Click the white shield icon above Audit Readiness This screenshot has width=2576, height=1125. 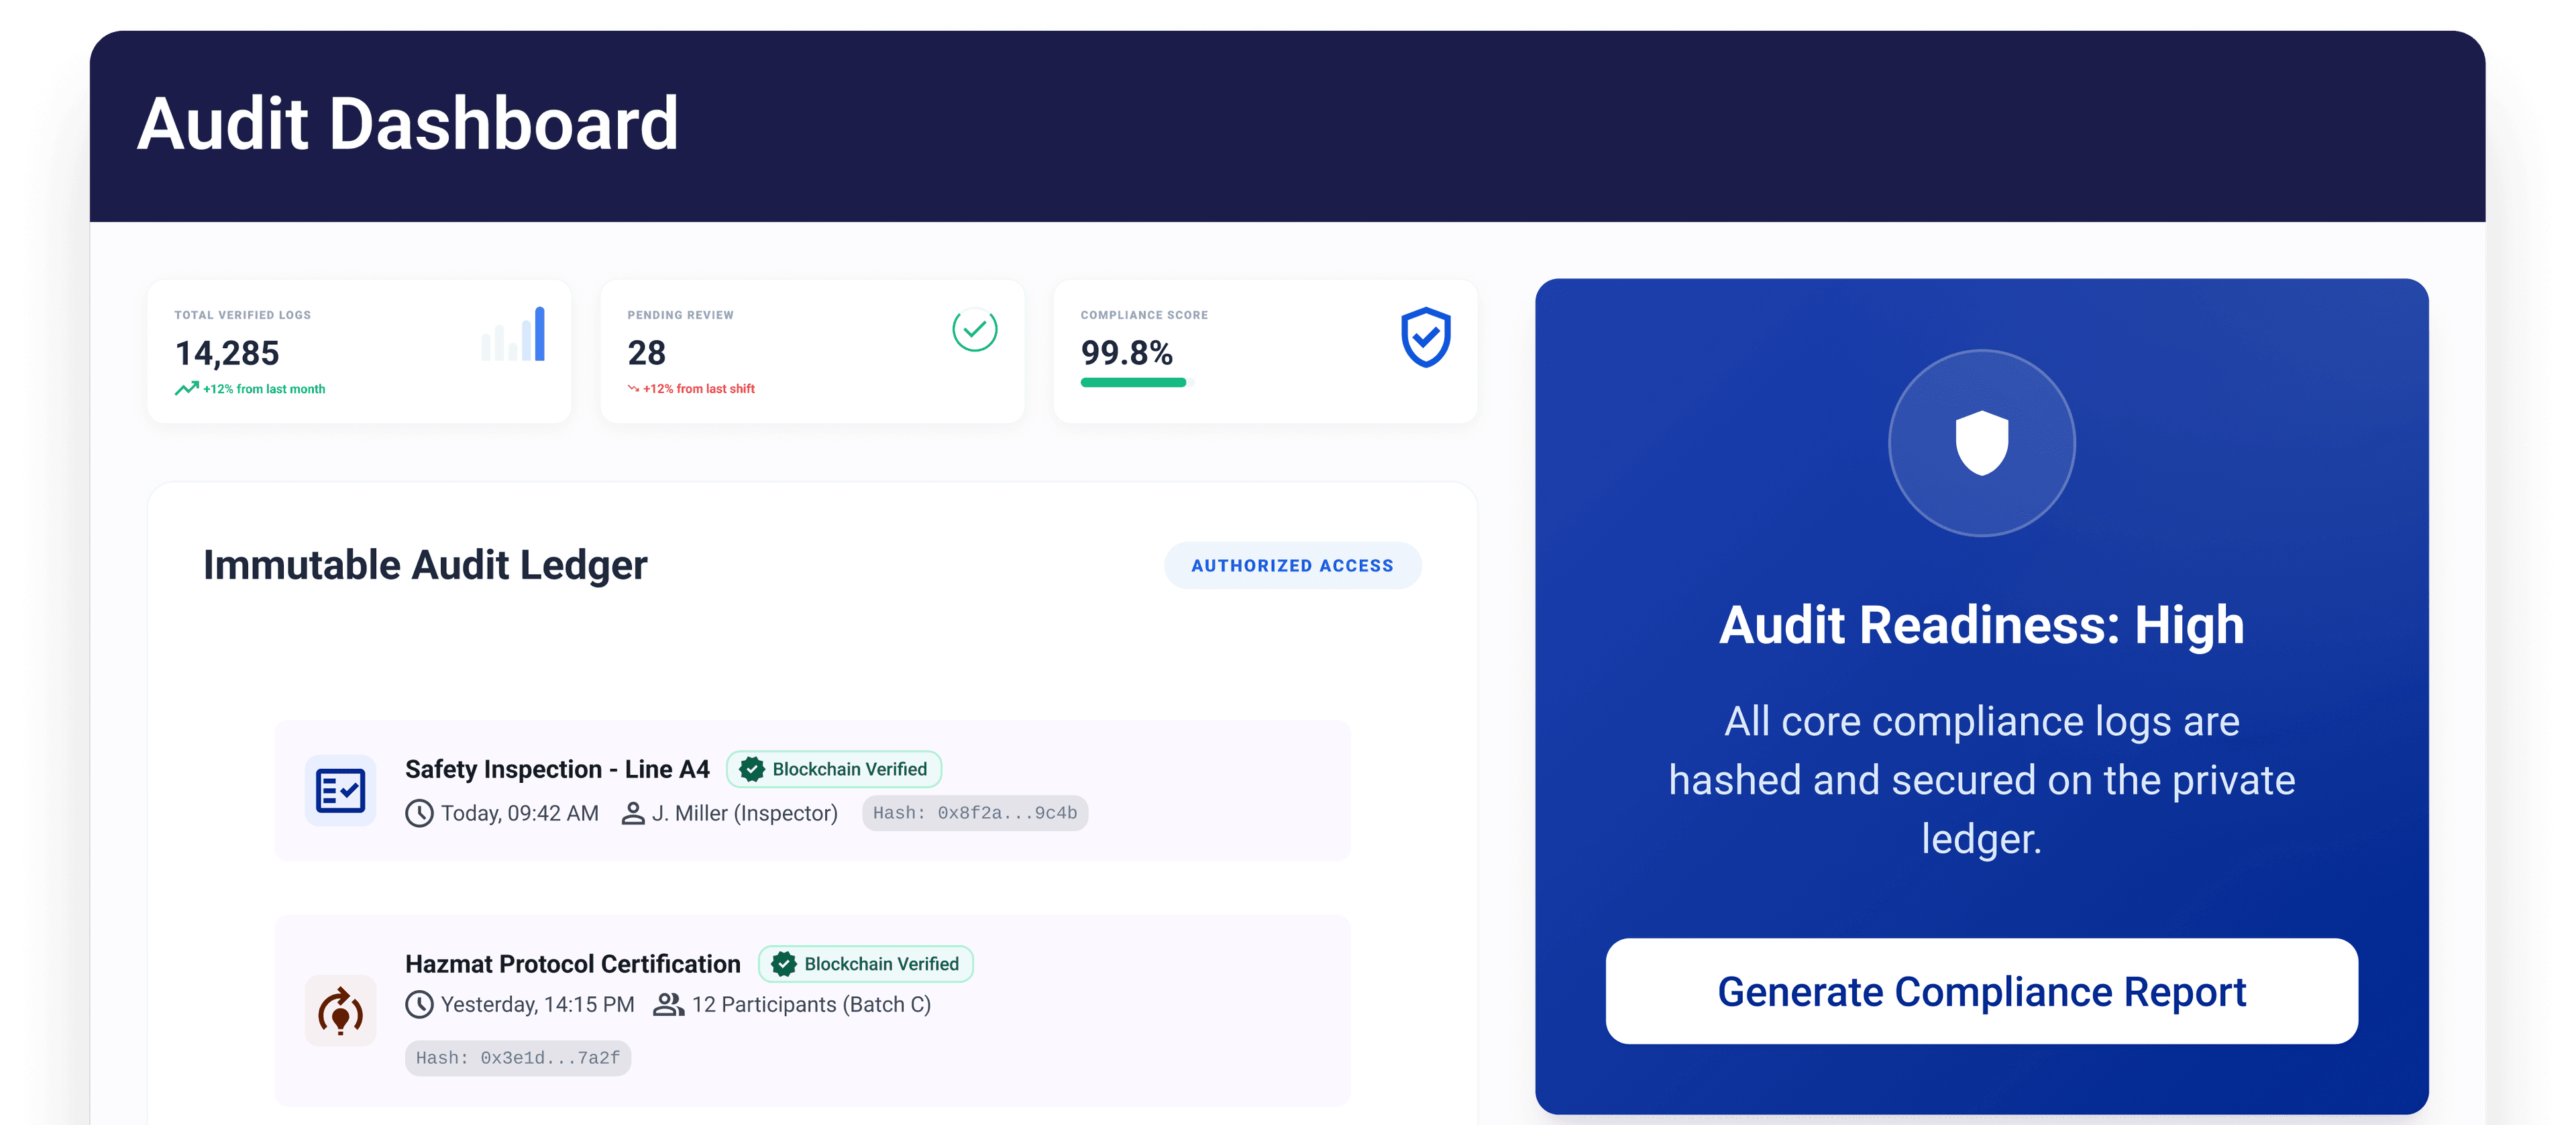[1981, 442]
